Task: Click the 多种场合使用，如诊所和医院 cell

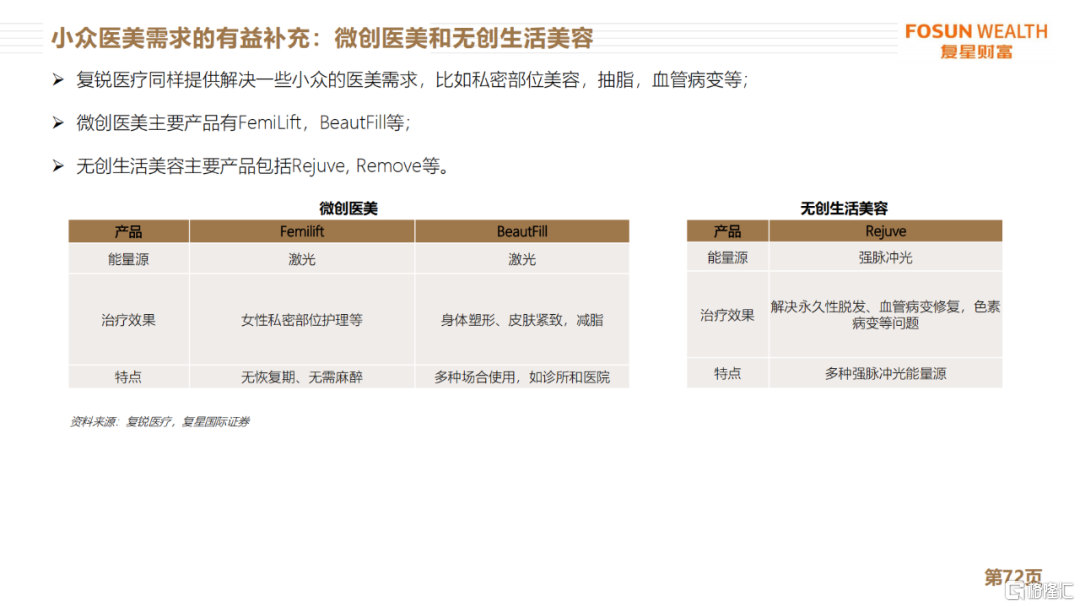Action: 522,377
